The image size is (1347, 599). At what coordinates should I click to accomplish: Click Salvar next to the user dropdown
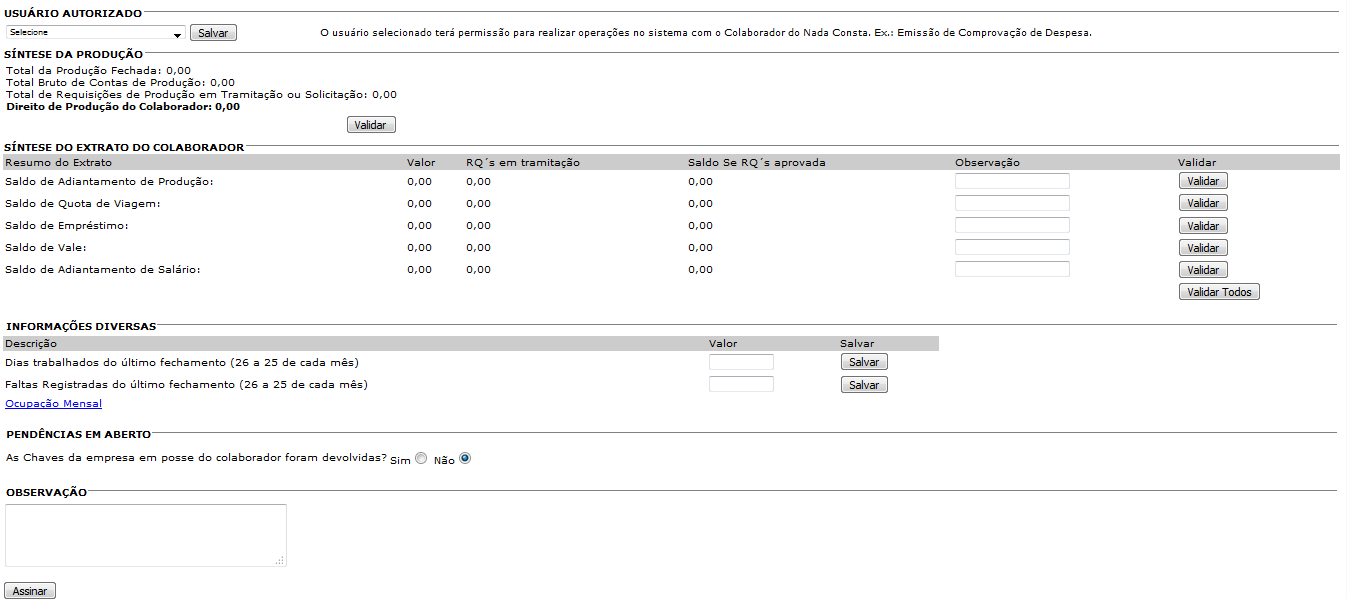point(213,33)
